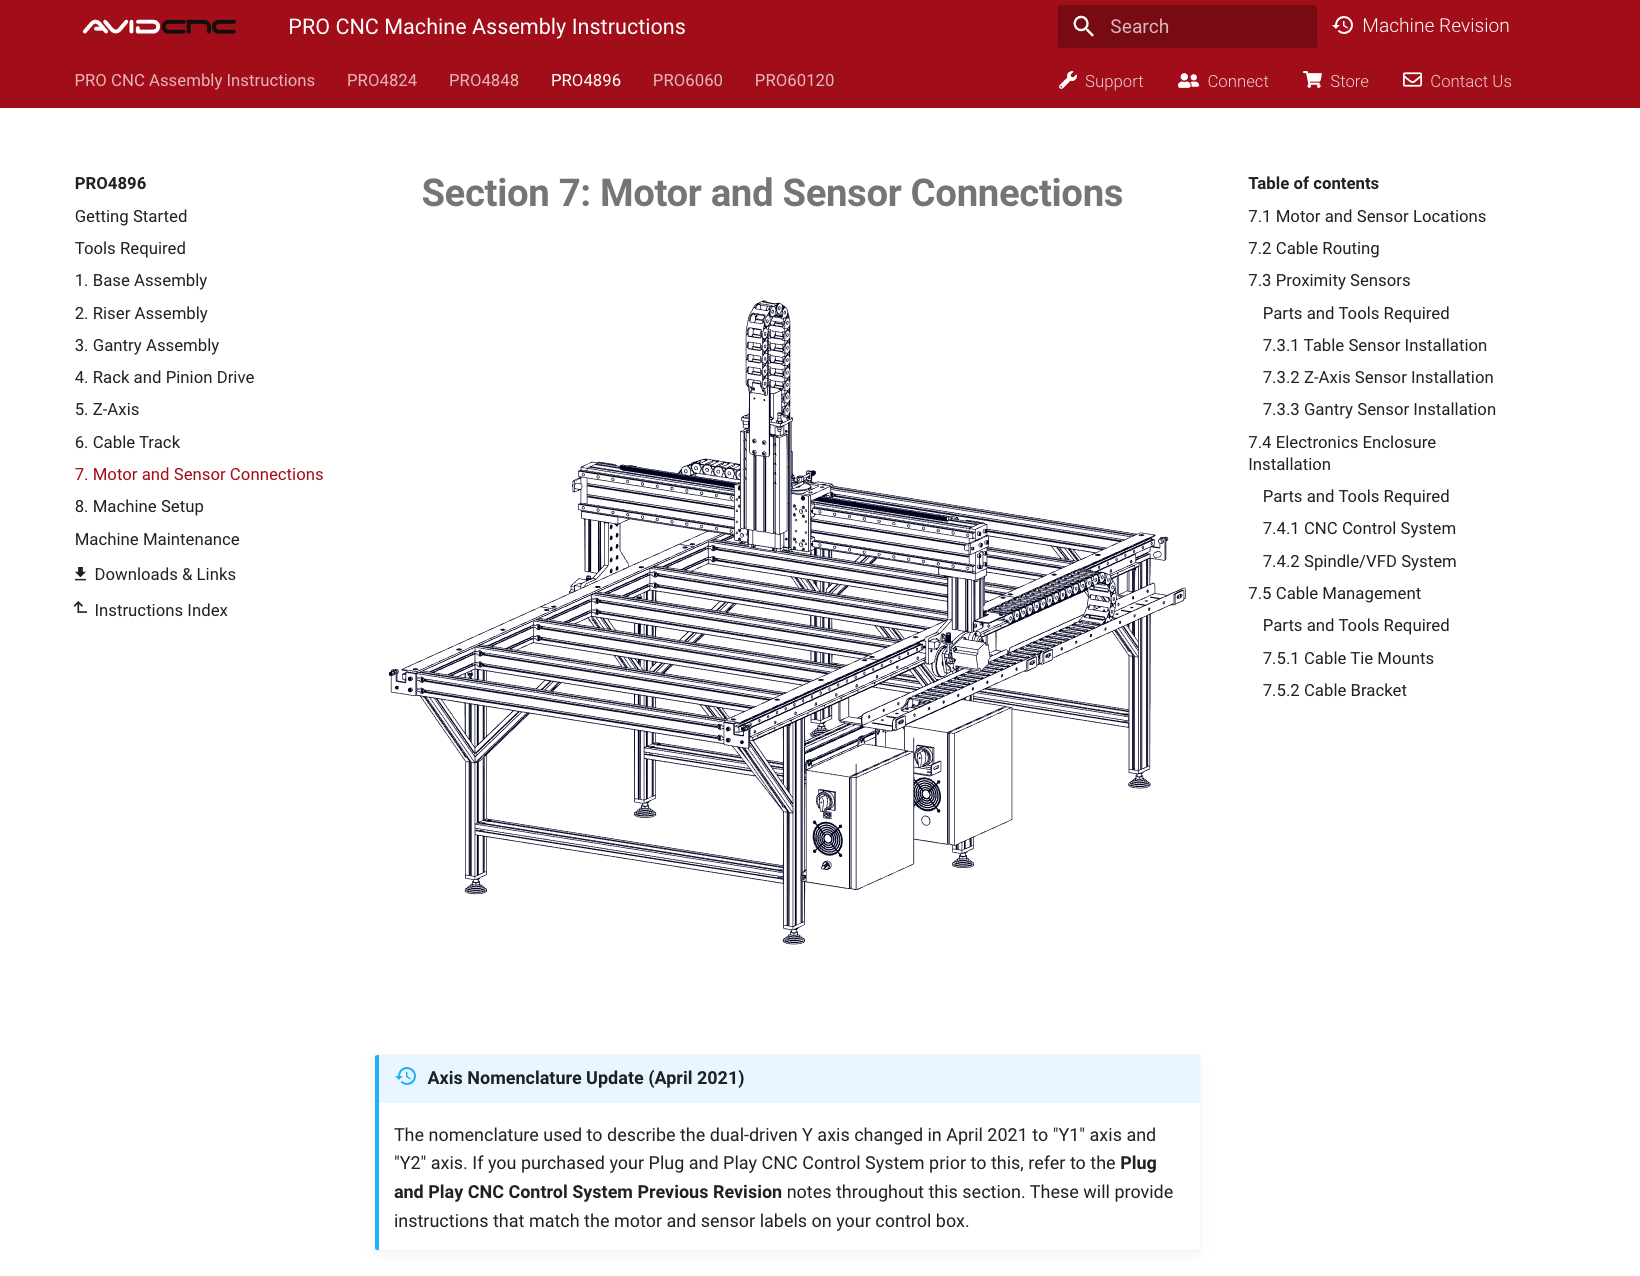Jump to 7.5.1 Cable Tie Mounts
This screenshot has height=1276, width=1640.
(1348, 658)
